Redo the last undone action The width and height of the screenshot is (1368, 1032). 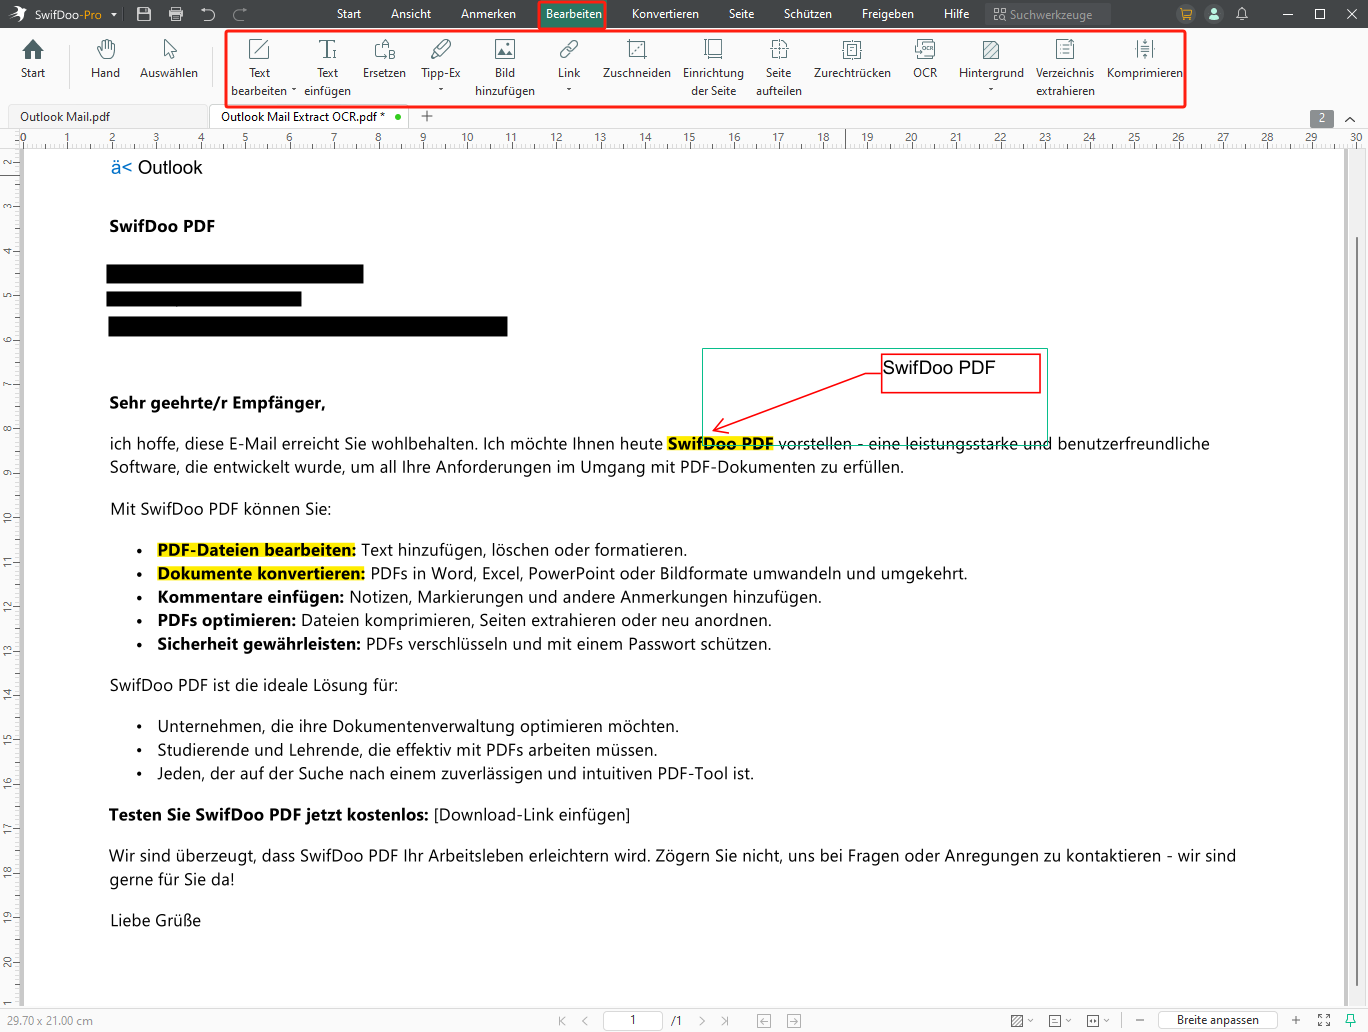point(240,14)
